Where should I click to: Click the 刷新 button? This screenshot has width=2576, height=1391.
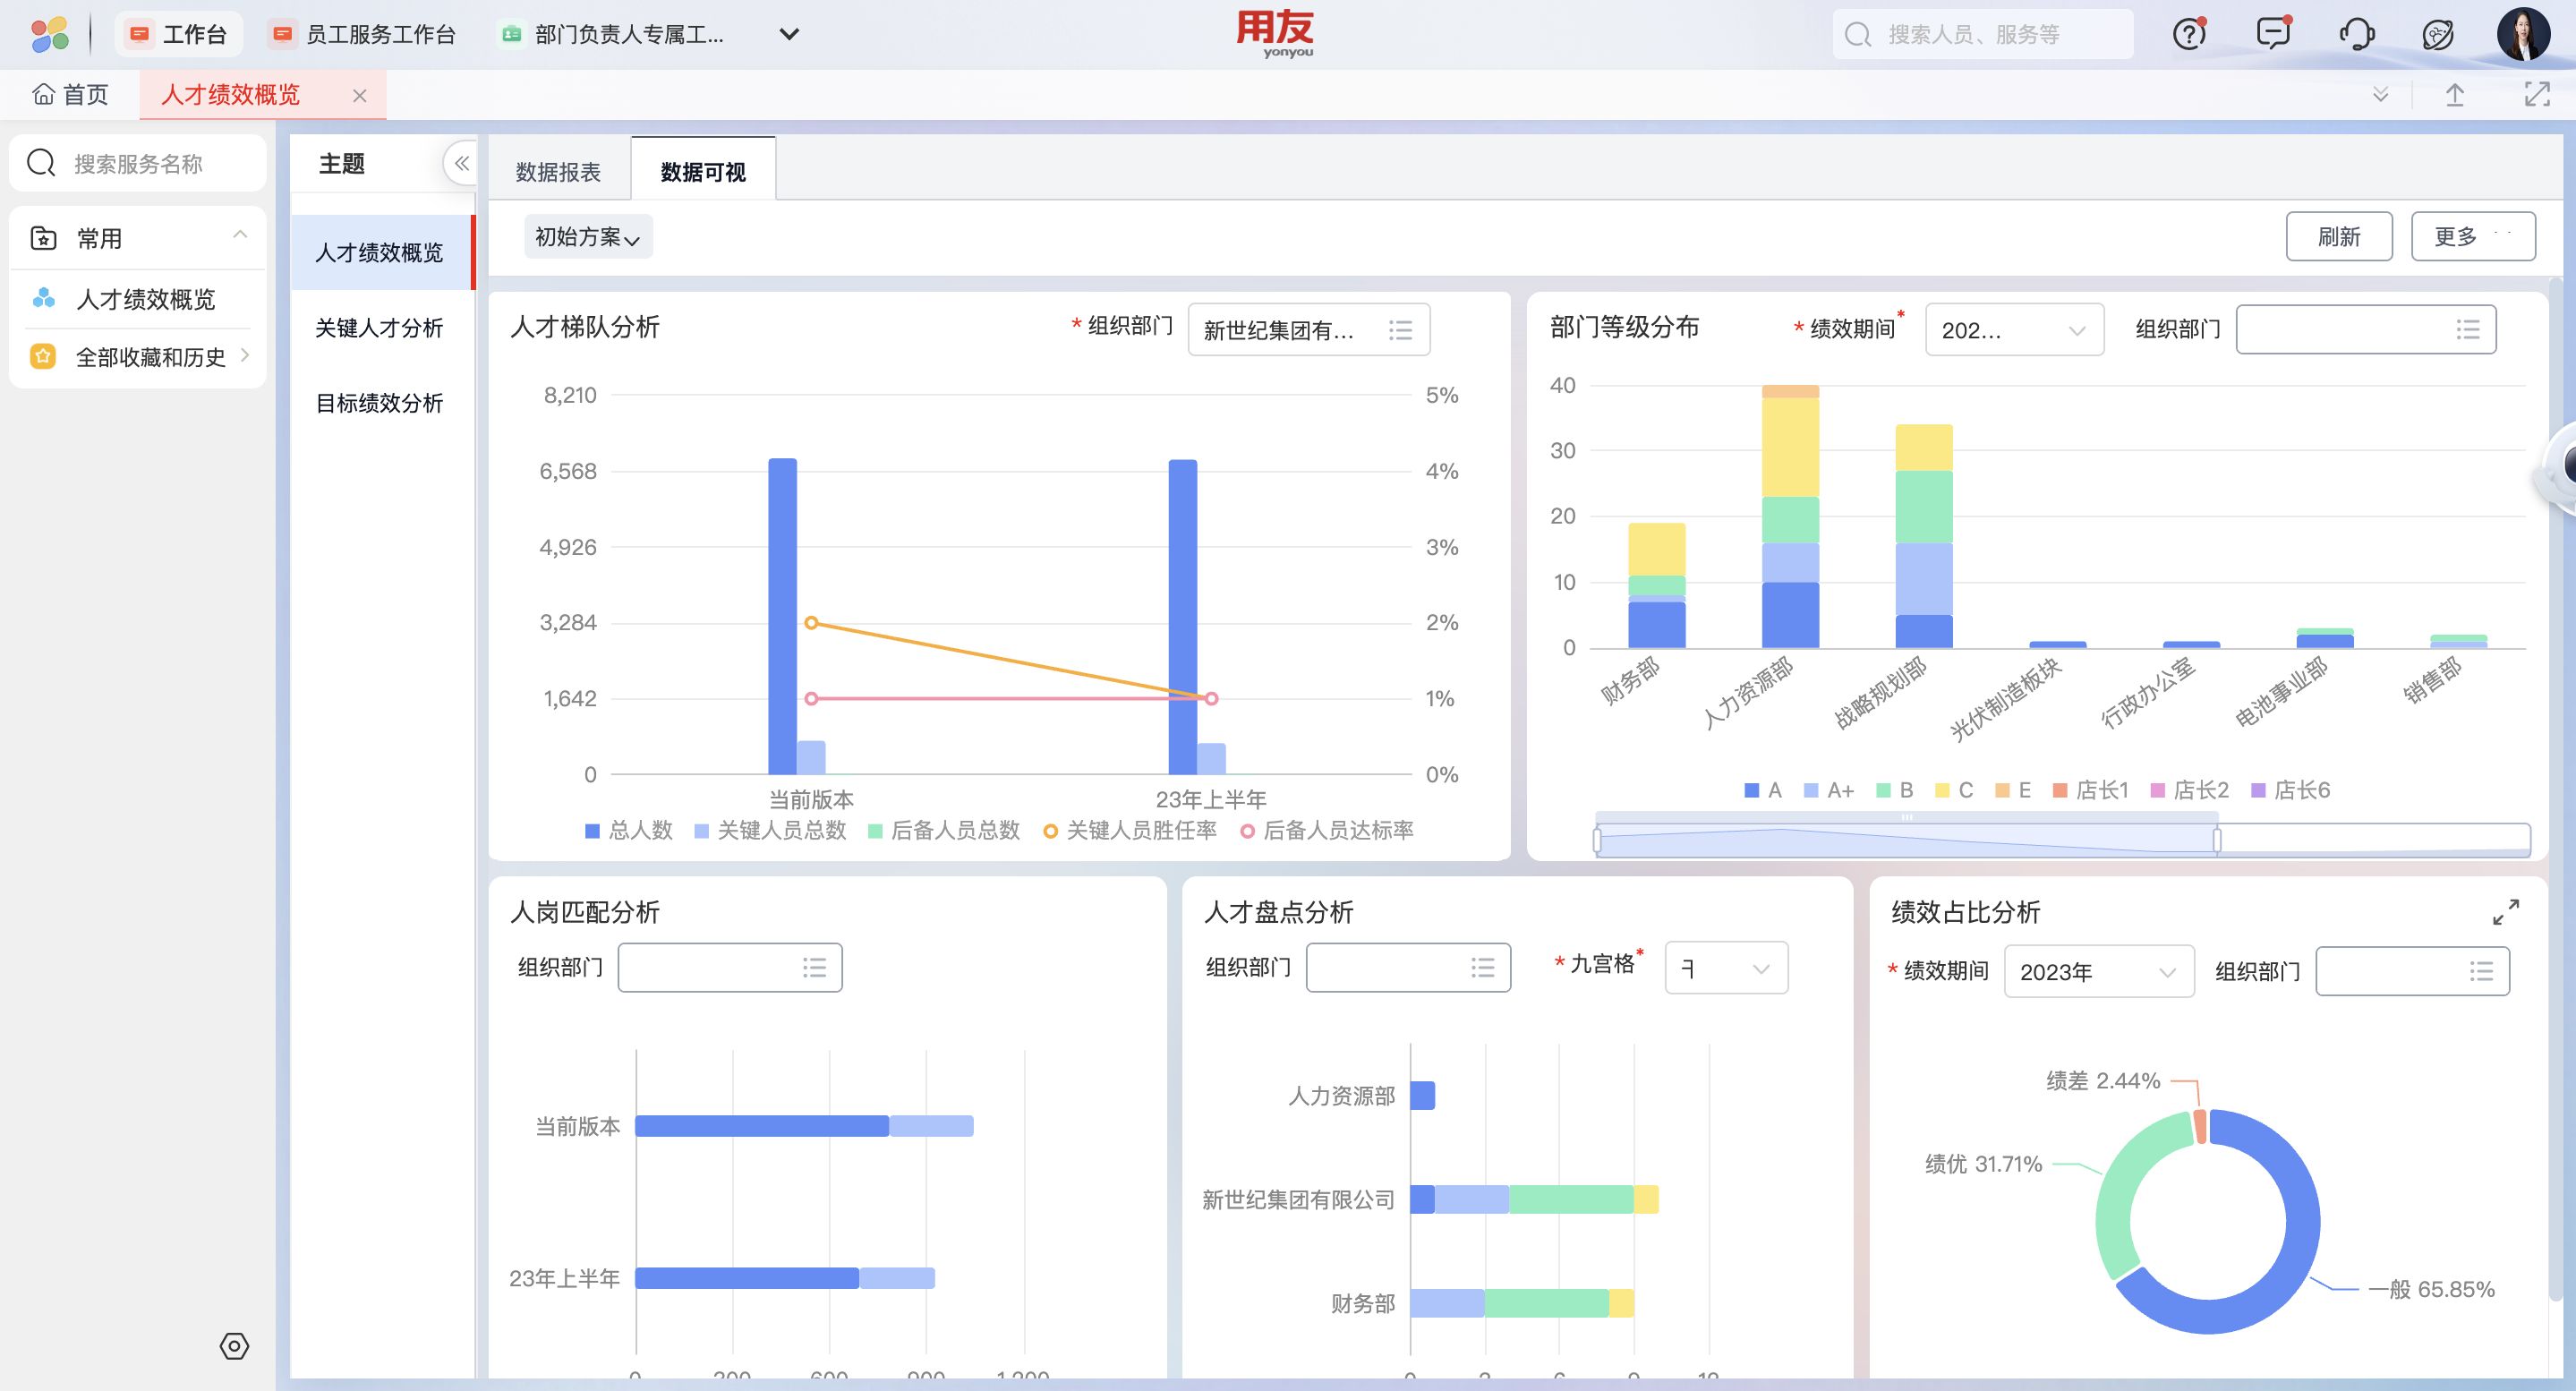click(2339, 237)
